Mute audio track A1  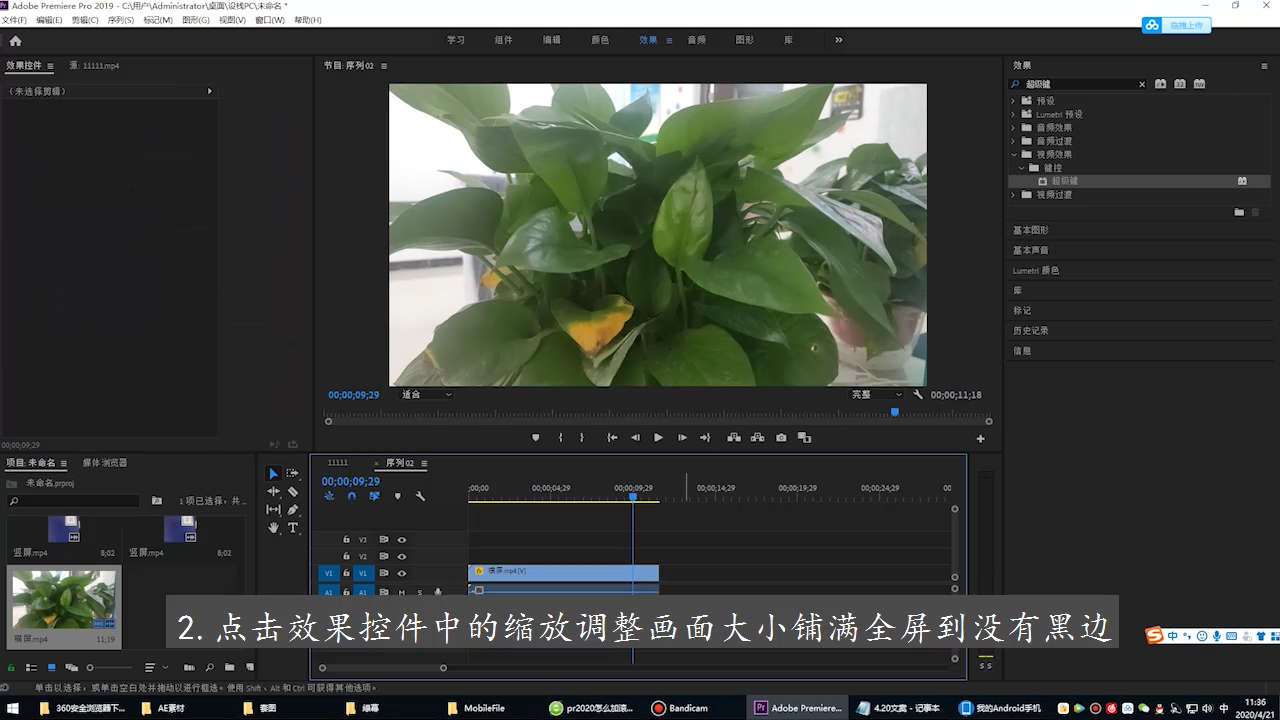402,592
